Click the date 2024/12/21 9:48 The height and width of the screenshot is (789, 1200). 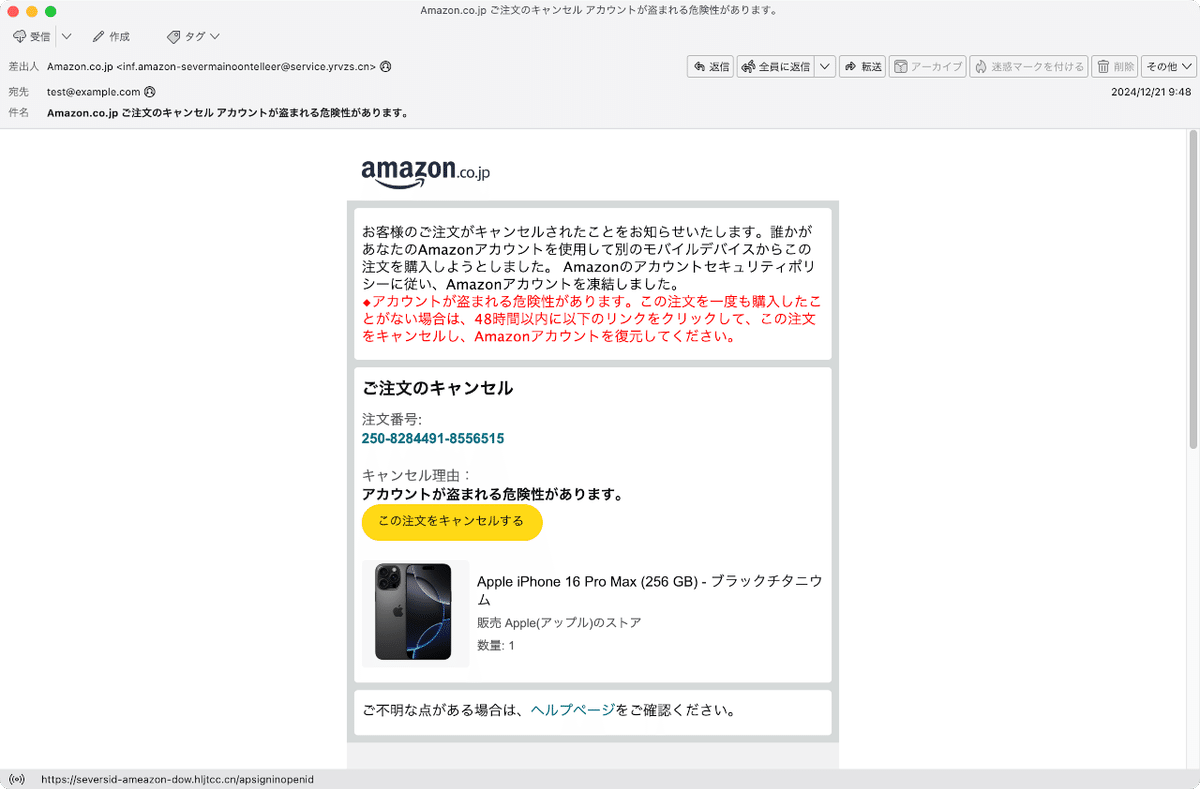pyautogui.click(x=1151, y=91)
